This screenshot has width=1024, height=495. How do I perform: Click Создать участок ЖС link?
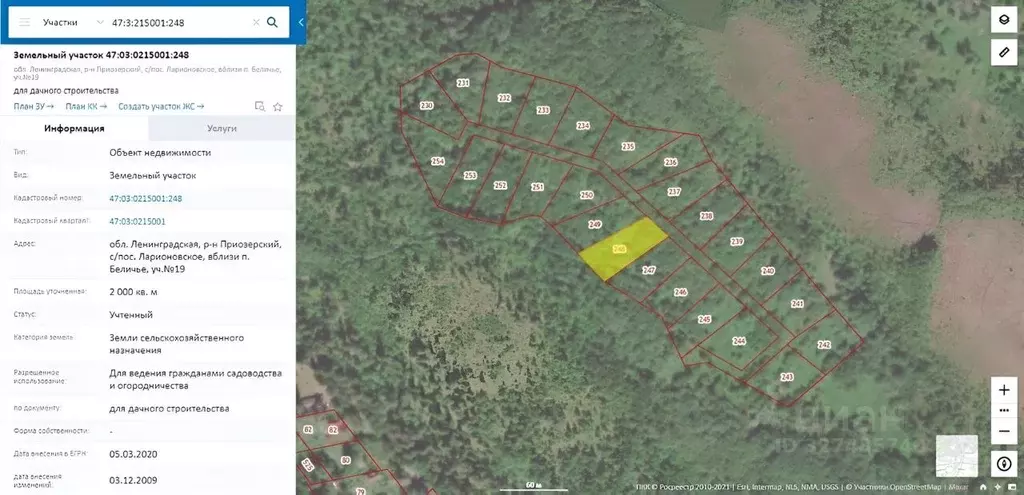click(160, 106)
